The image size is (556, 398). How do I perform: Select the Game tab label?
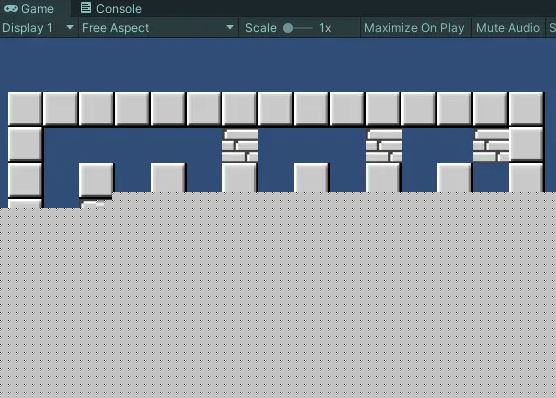[37, 9]
